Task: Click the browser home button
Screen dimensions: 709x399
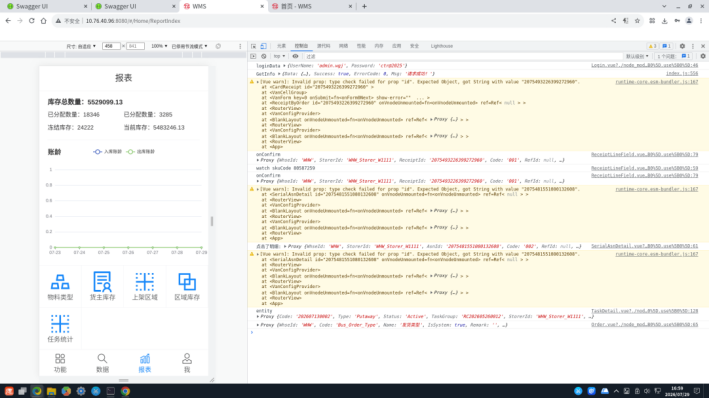Action: click(x=43, y=21)
